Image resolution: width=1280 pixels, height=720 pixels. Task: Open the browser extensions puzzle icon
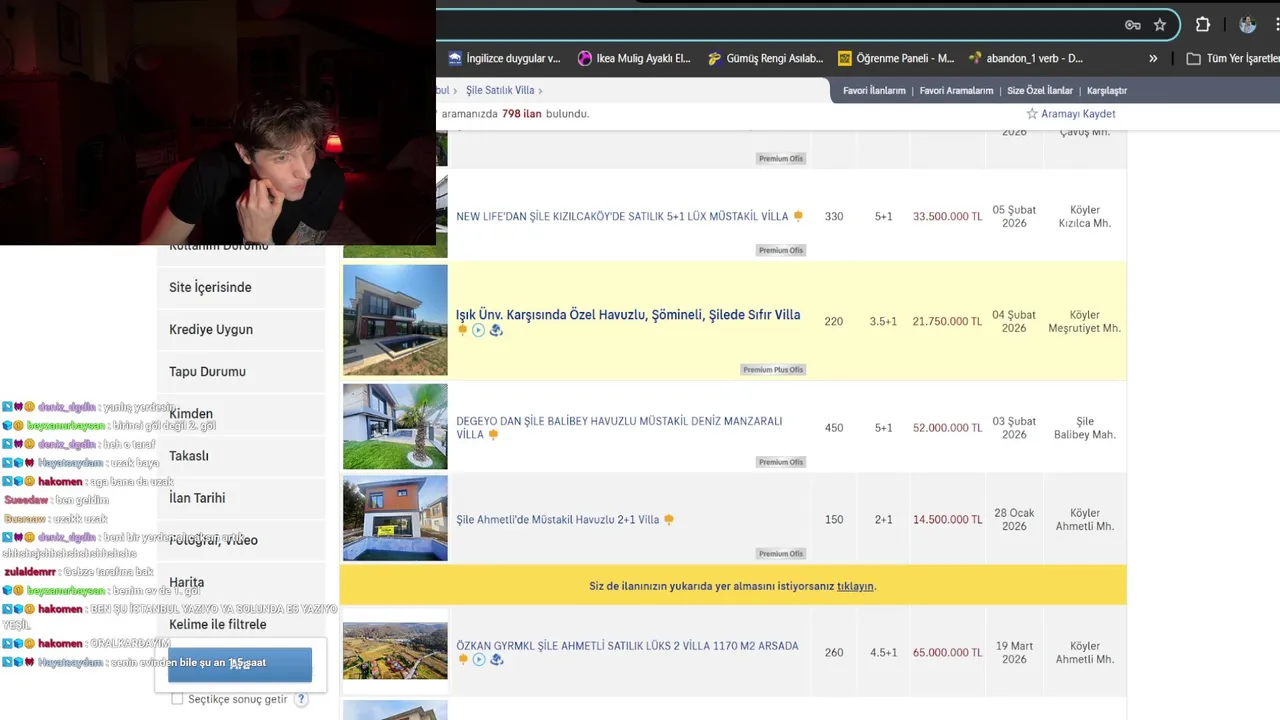1203,25
